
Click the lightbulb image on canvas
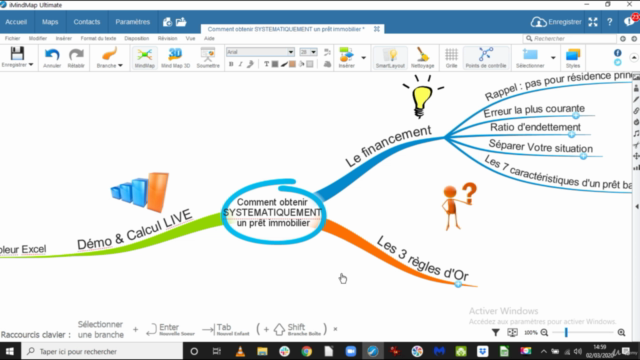[x=422, y=97]
